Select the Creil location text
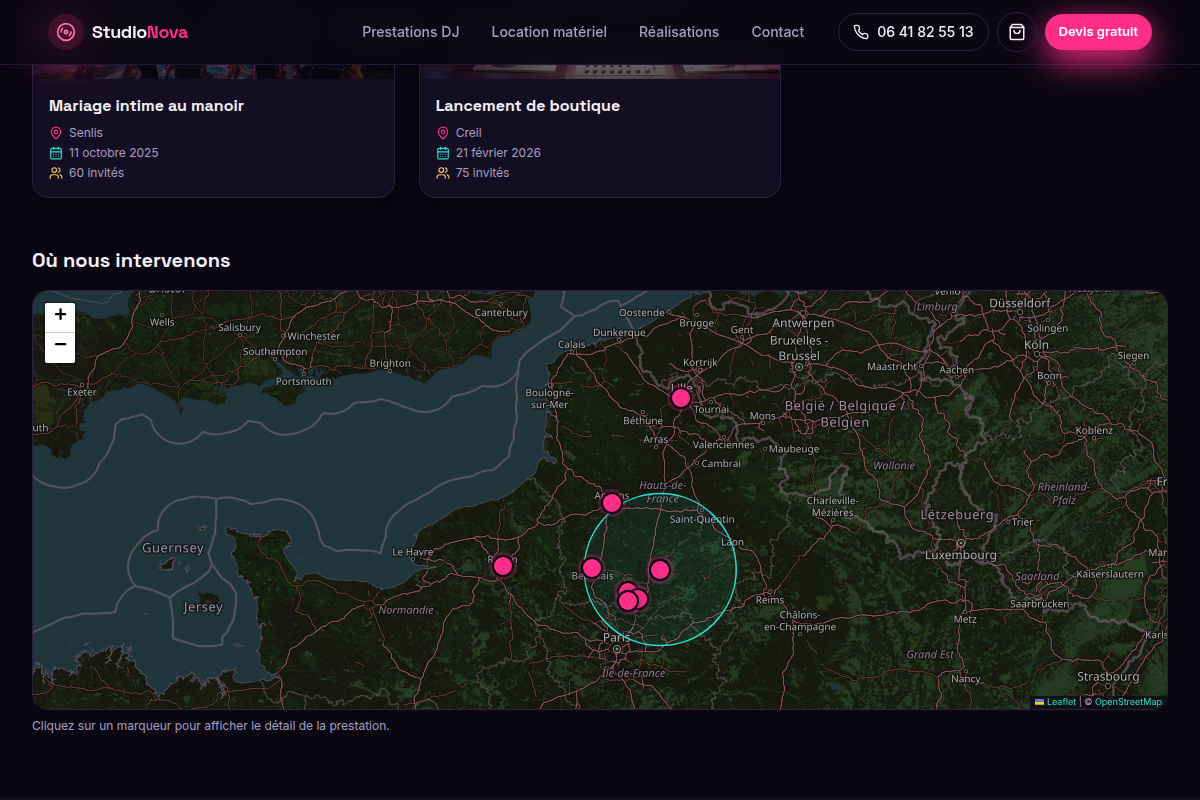The height and width of the screenshot is (800, 1200). [469, 133]
